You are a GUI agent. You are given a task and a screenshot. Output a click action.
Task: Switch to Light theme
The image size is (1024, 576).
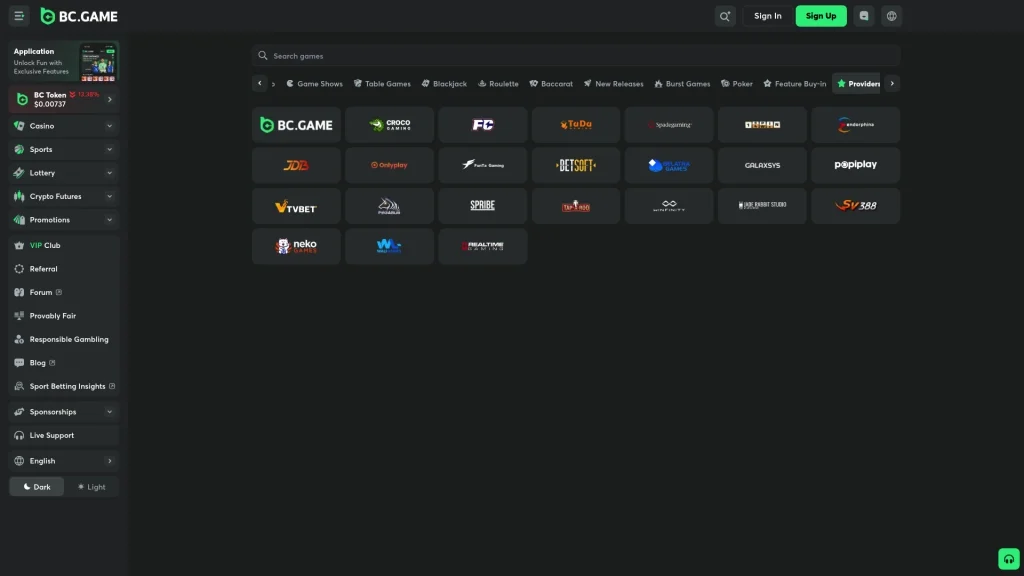91,487
